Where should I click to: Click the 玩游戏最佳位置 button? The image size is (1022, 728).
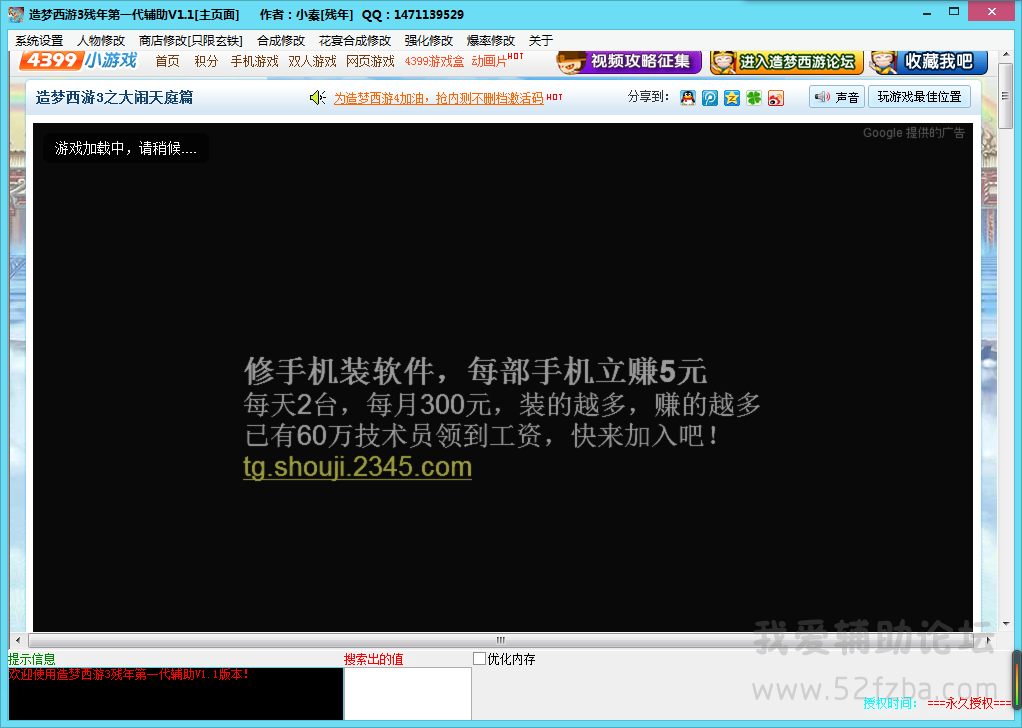(x=919, y=97)
